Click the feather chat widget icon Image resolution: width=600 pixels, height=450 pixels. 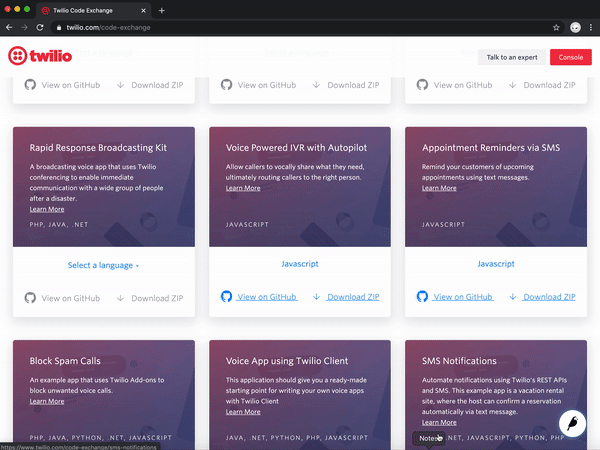coord(572,424)
